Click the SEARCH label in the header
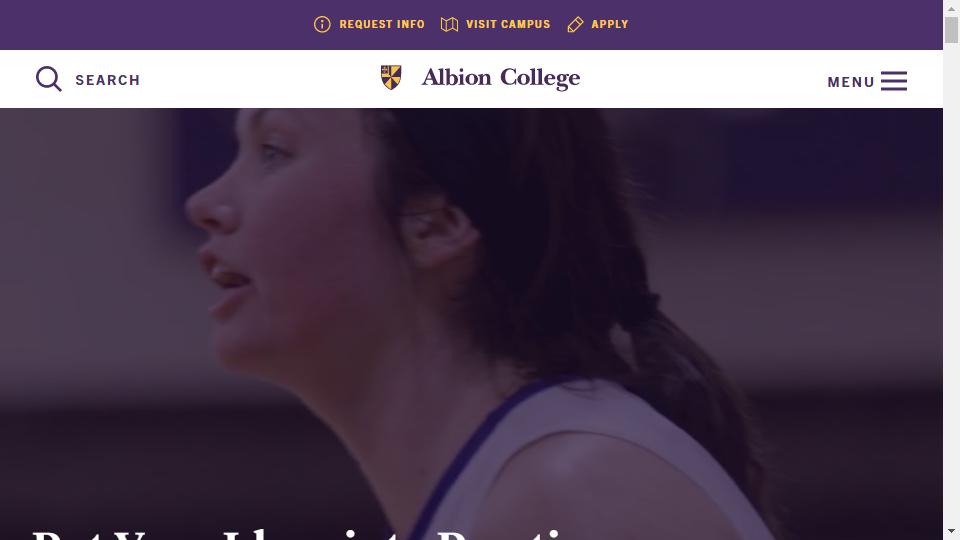The image size is (960, 540). tap(108, 80)
